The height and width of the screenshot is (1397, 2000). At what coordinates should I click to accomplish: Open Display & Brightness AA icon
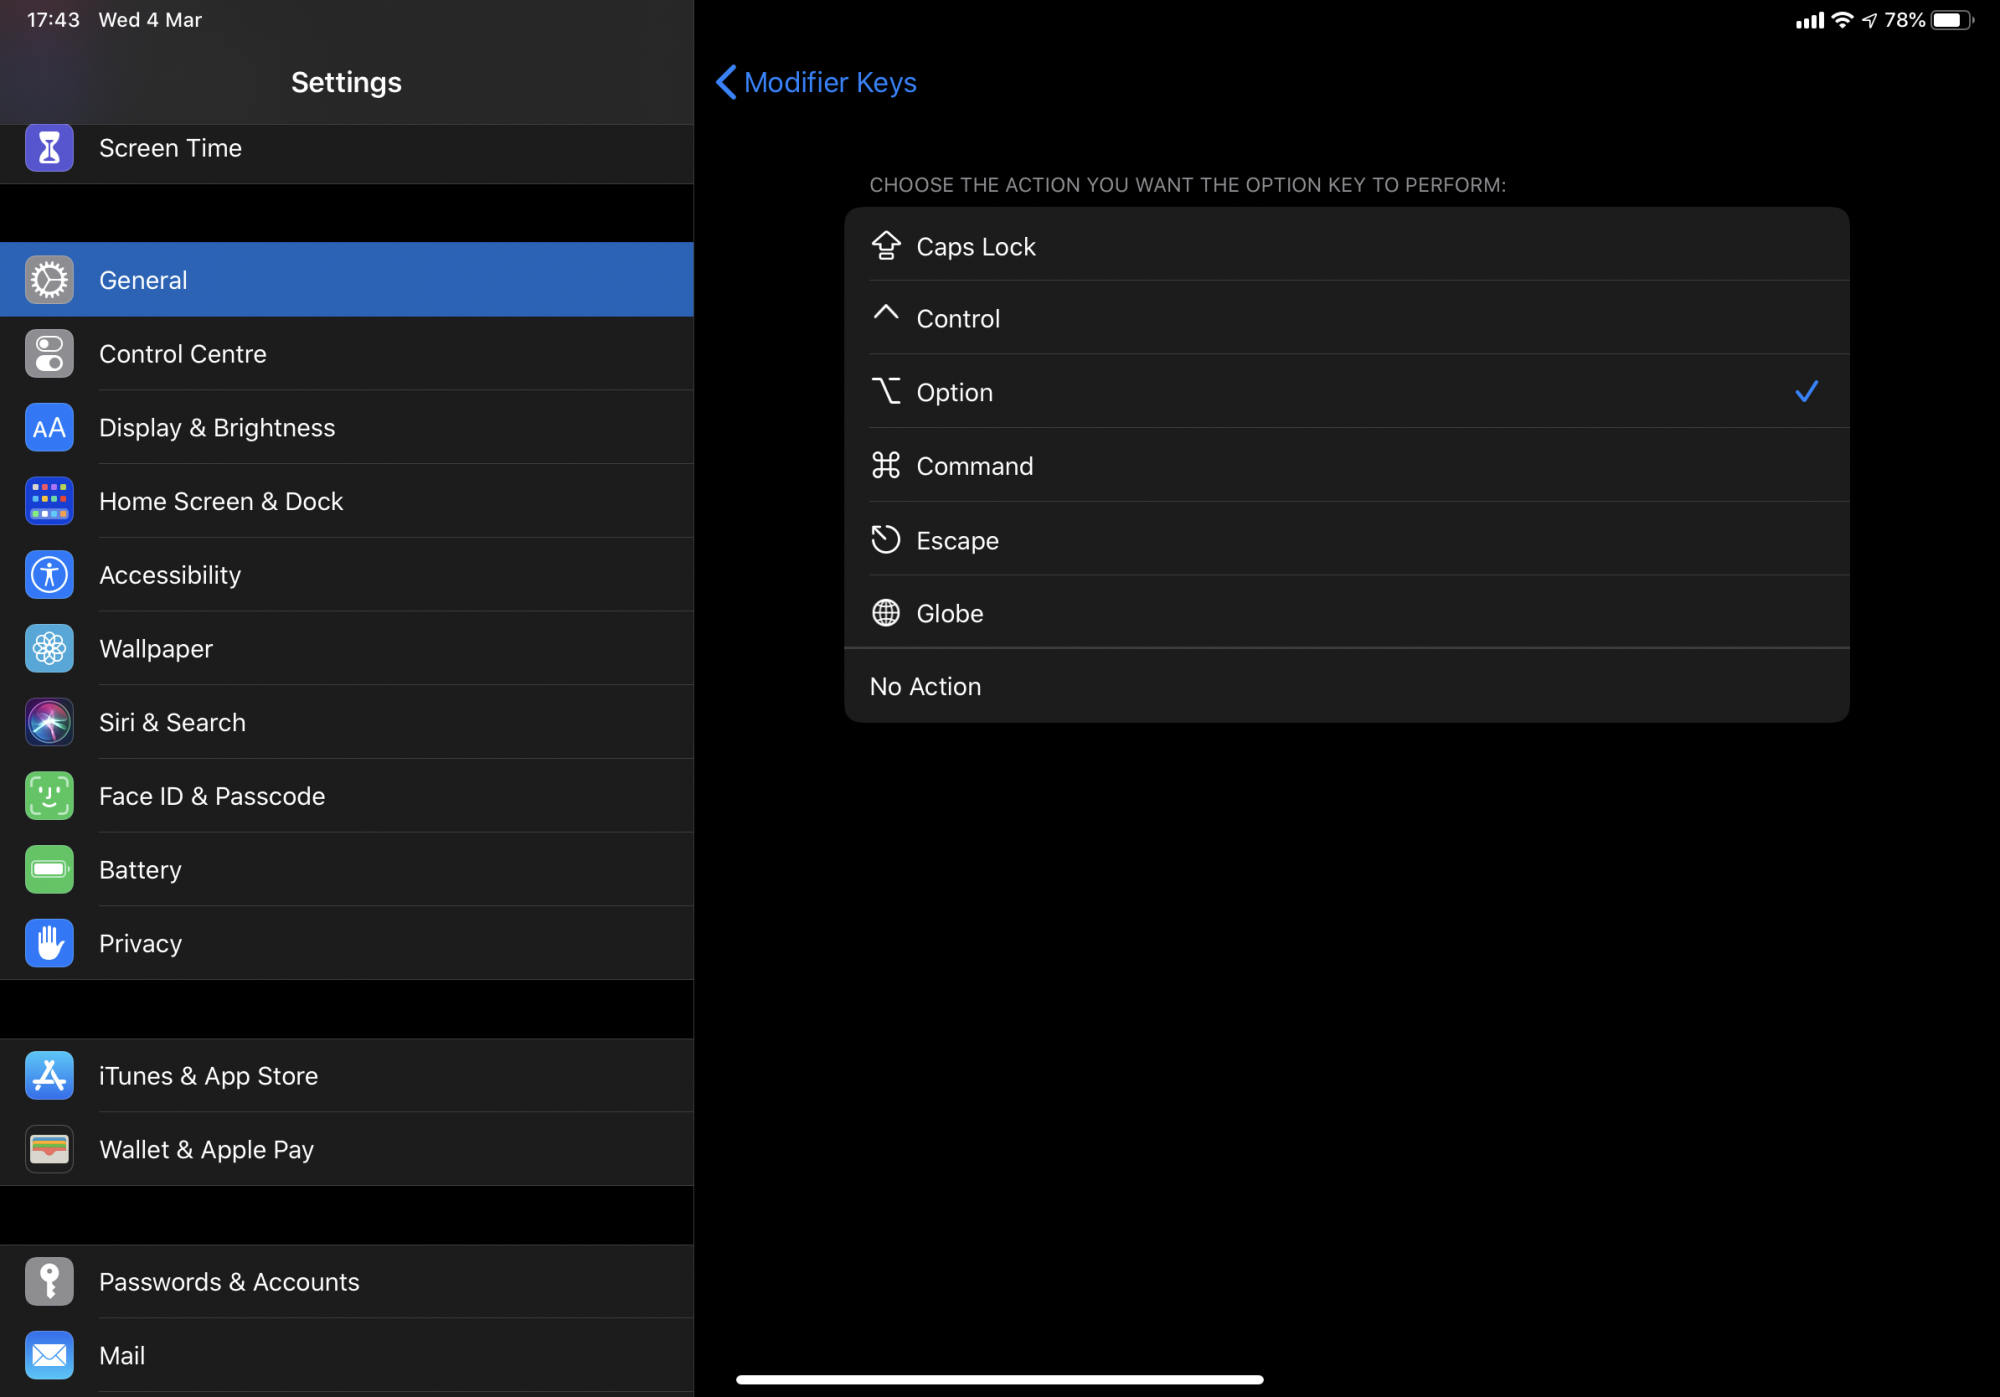point(49,428)
